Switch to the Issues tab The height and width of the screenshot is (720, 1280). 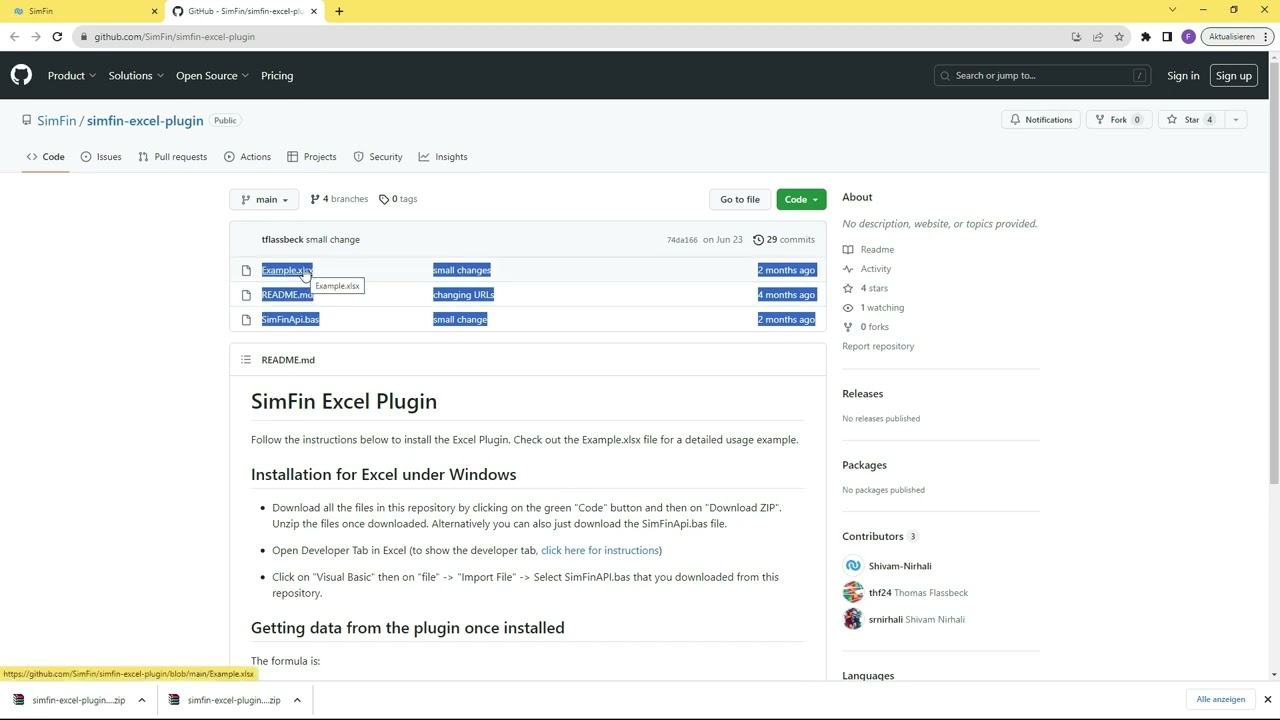101,157
